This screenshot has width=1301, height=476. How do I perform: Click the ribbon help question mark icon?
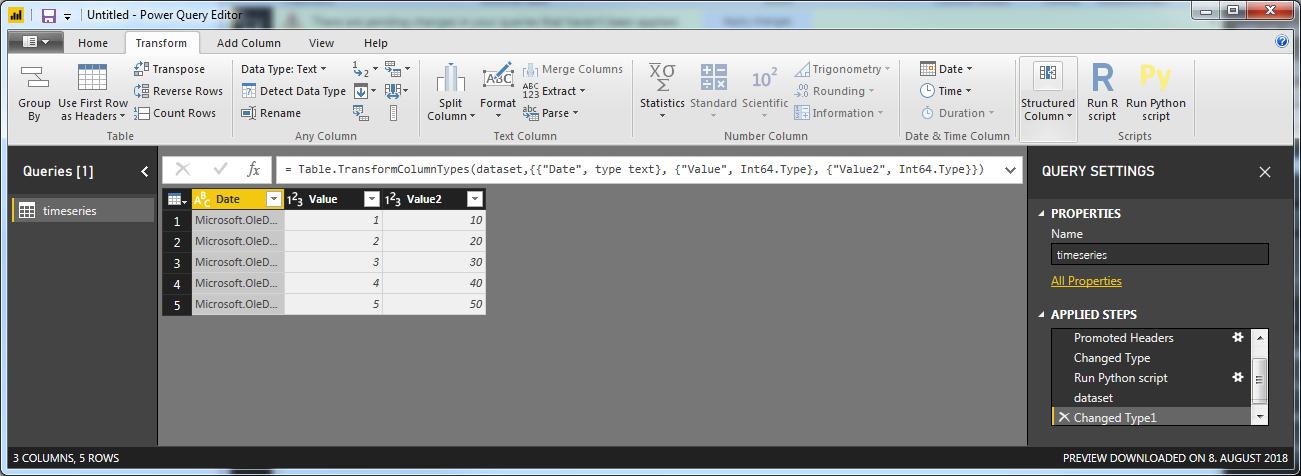[1282, 42]
